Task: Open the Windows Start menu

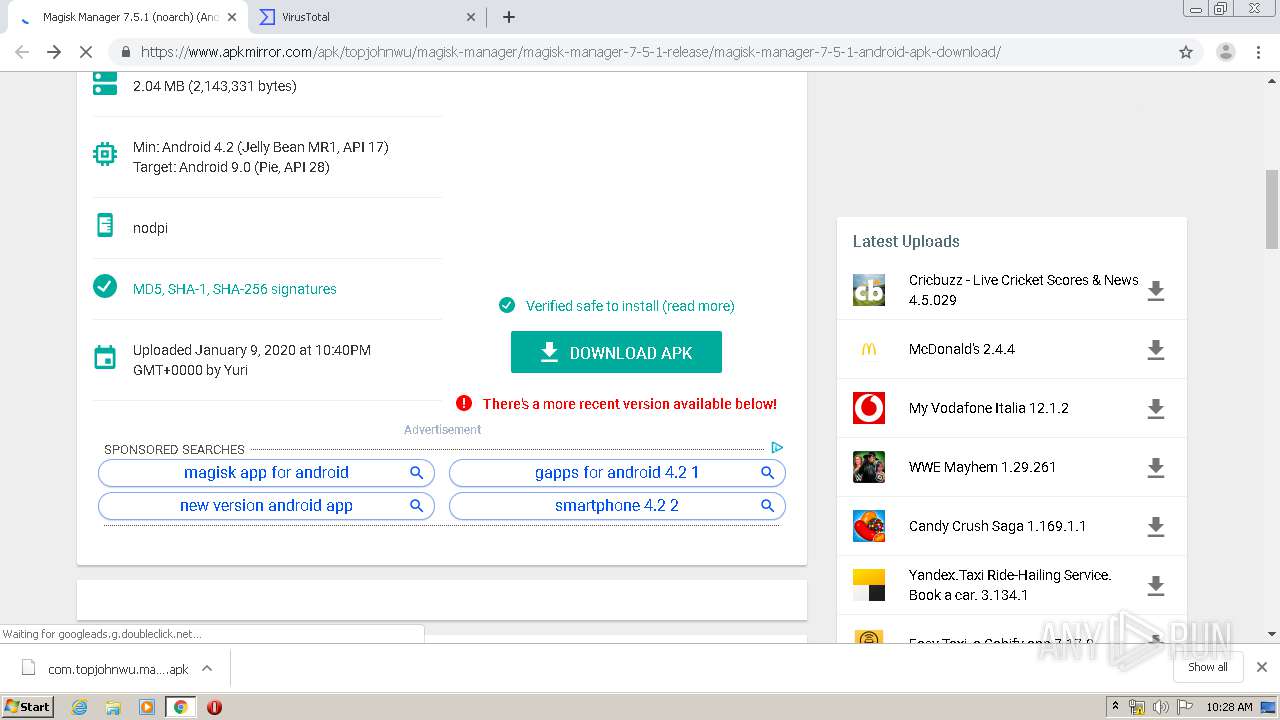Action: click(x=28, y=707)
